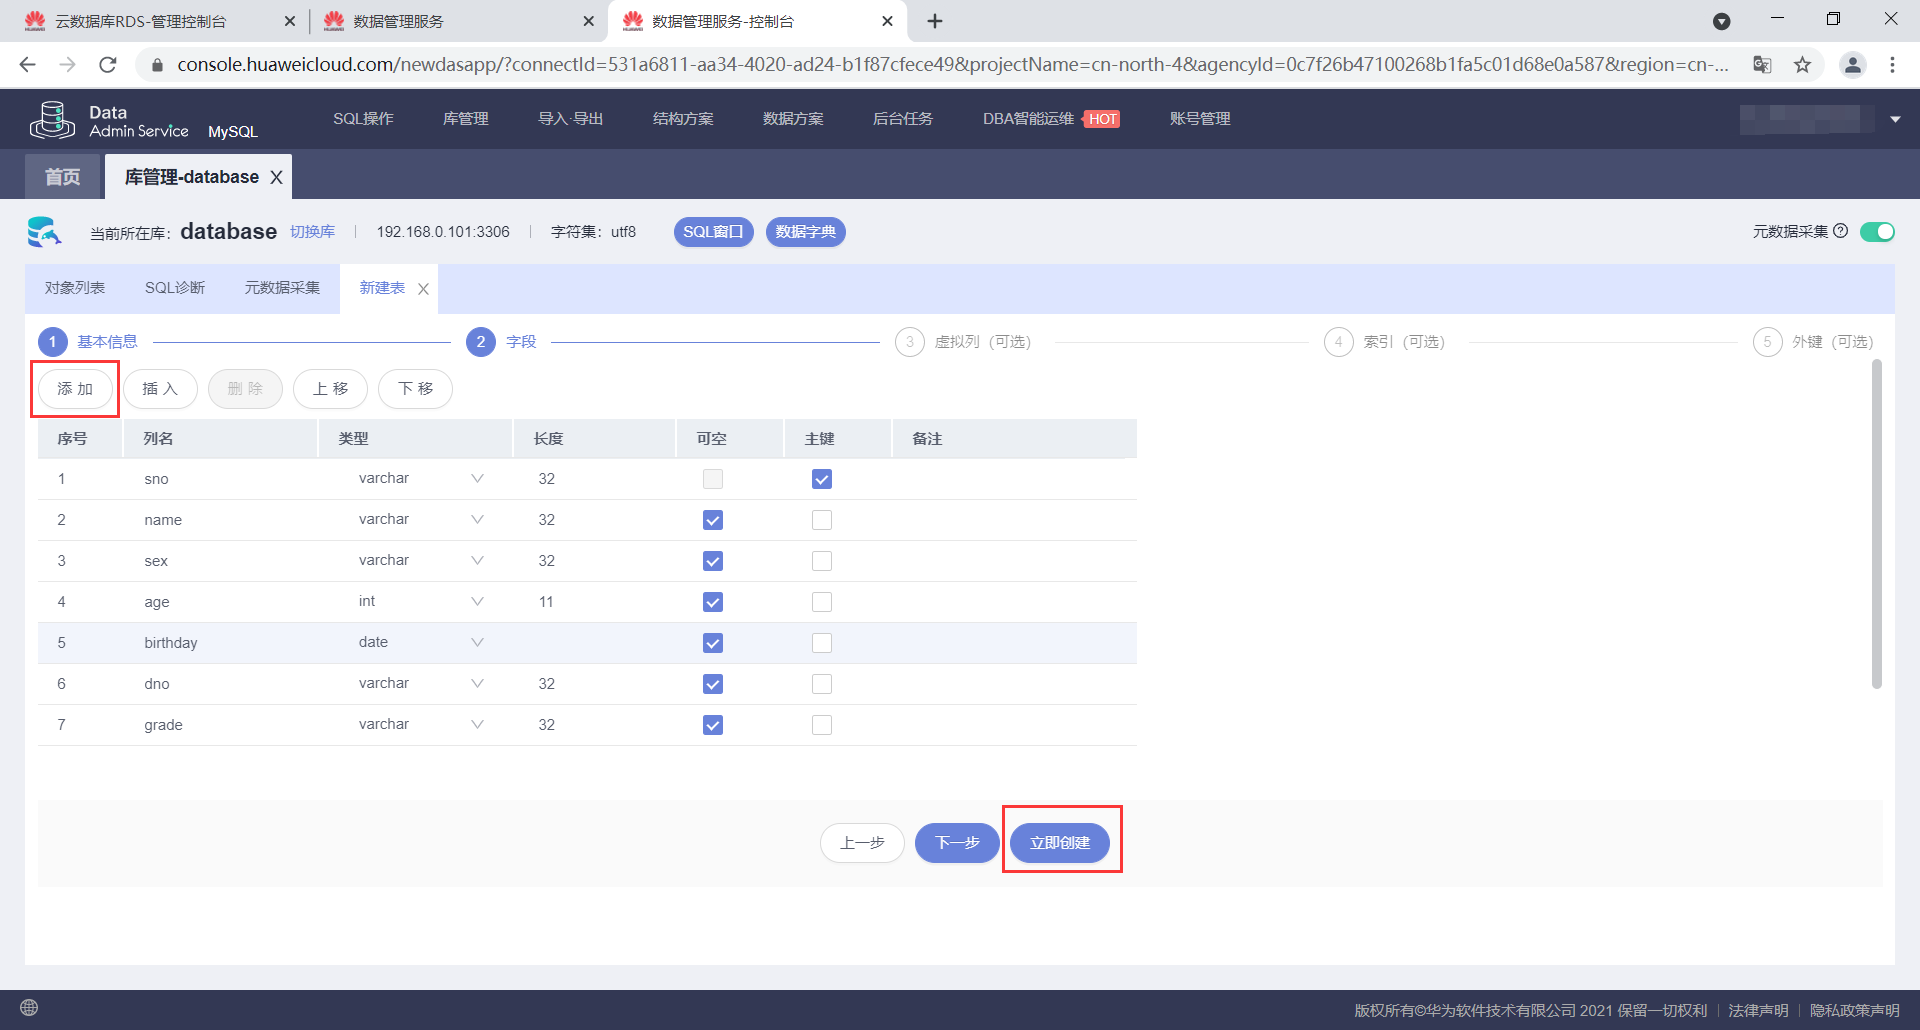Screen dimensions: 1920x1030
Task: Click the 下移 button
Action: [415, 389]
